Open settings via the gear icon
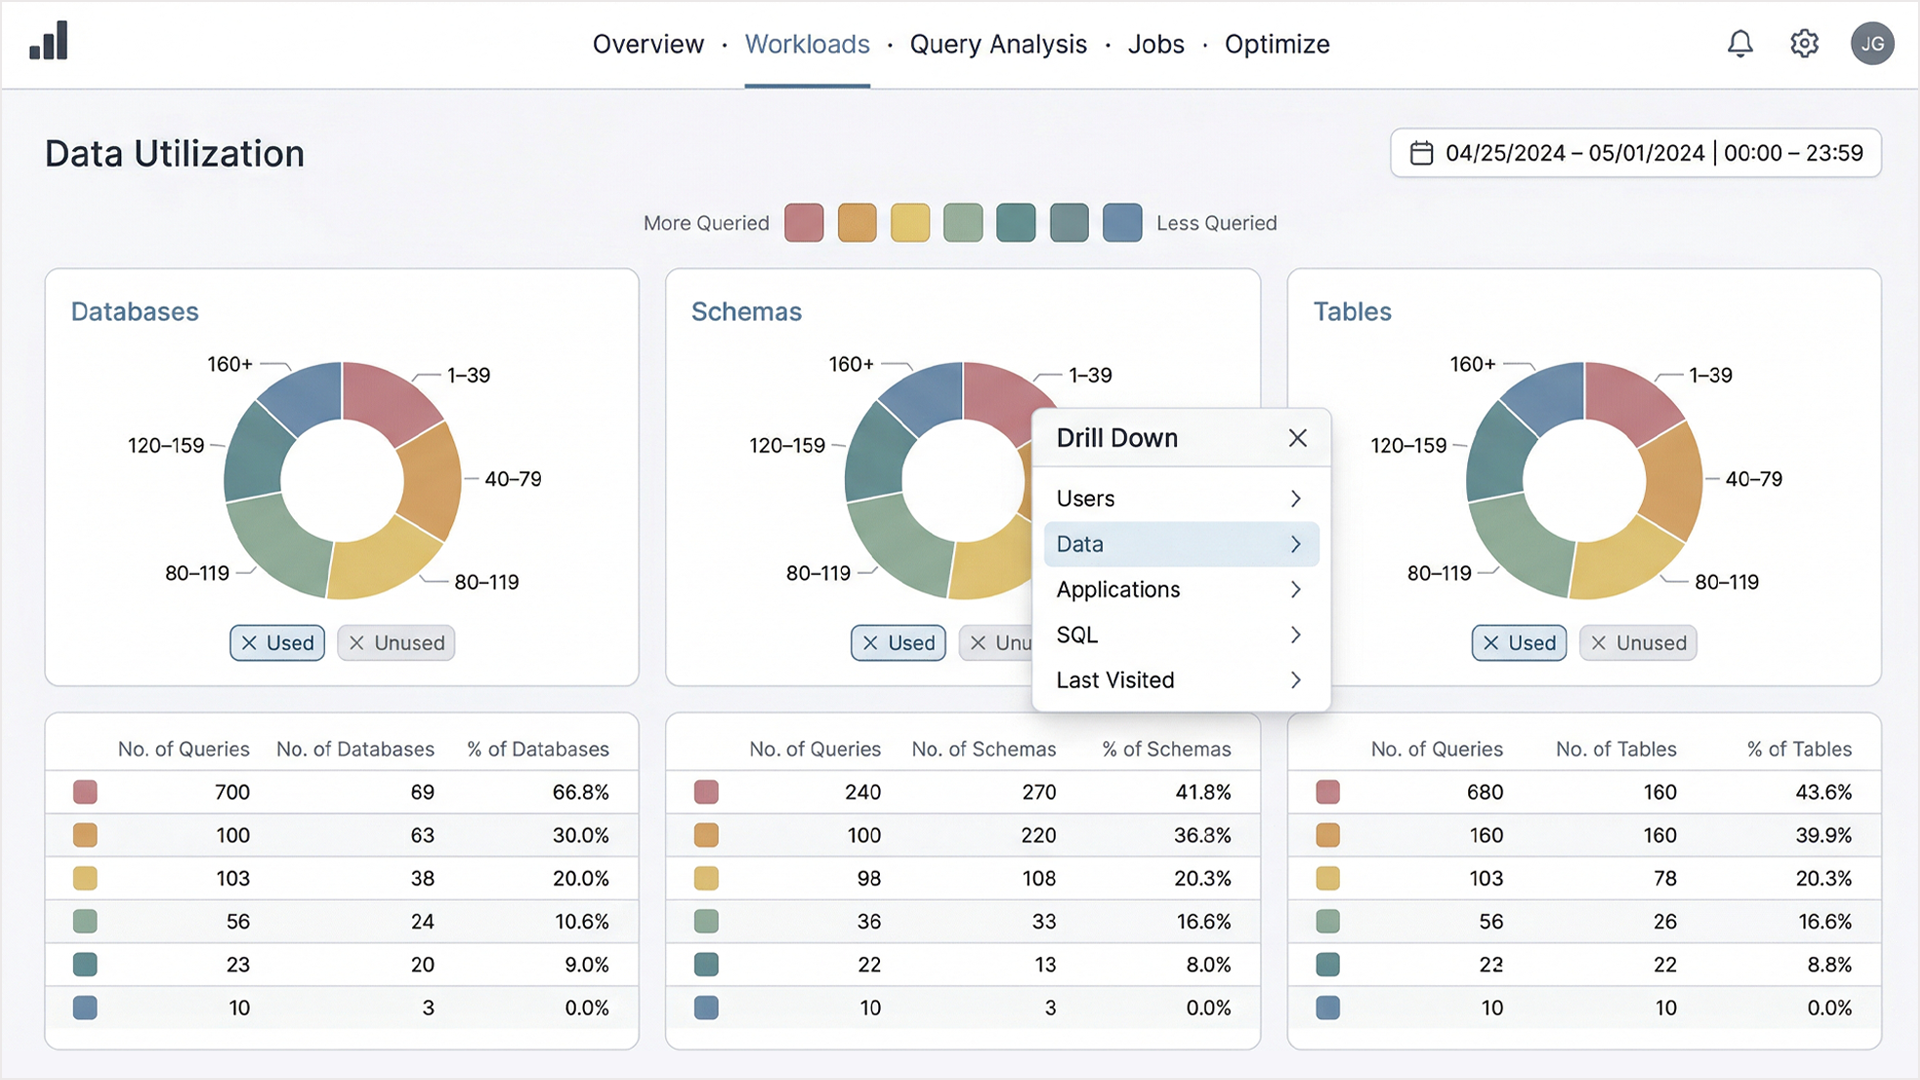Image resolution: width=1920 pixels, height=1080 pixels. point(1804,44)
